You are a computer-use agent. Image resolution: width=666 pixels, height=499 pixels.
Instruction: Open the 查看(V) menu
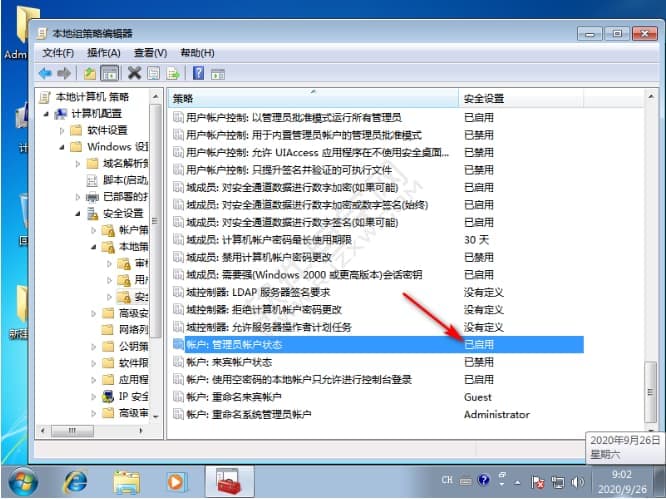pyautogui.click(x=149, y=52)
